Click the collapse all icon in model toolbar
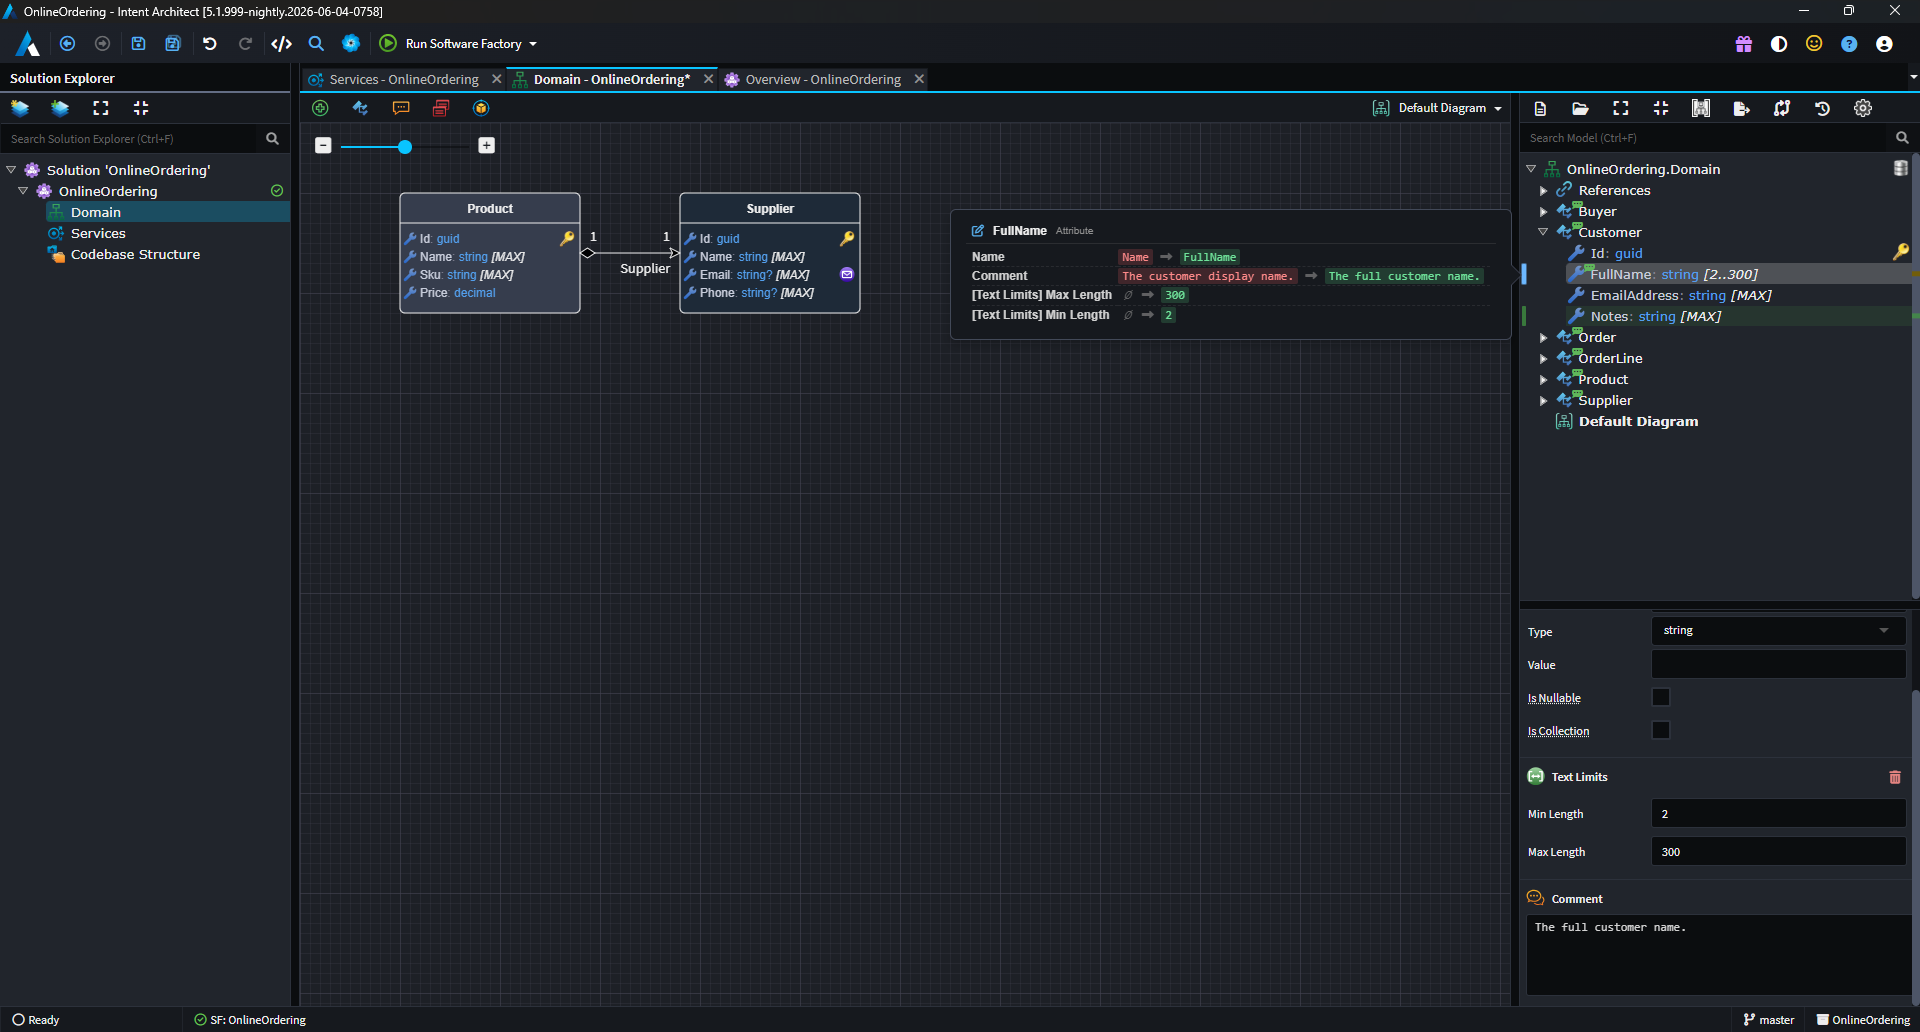Screen dimensions: 1920x1032 pyautogui.click(x=1661, y=108)
